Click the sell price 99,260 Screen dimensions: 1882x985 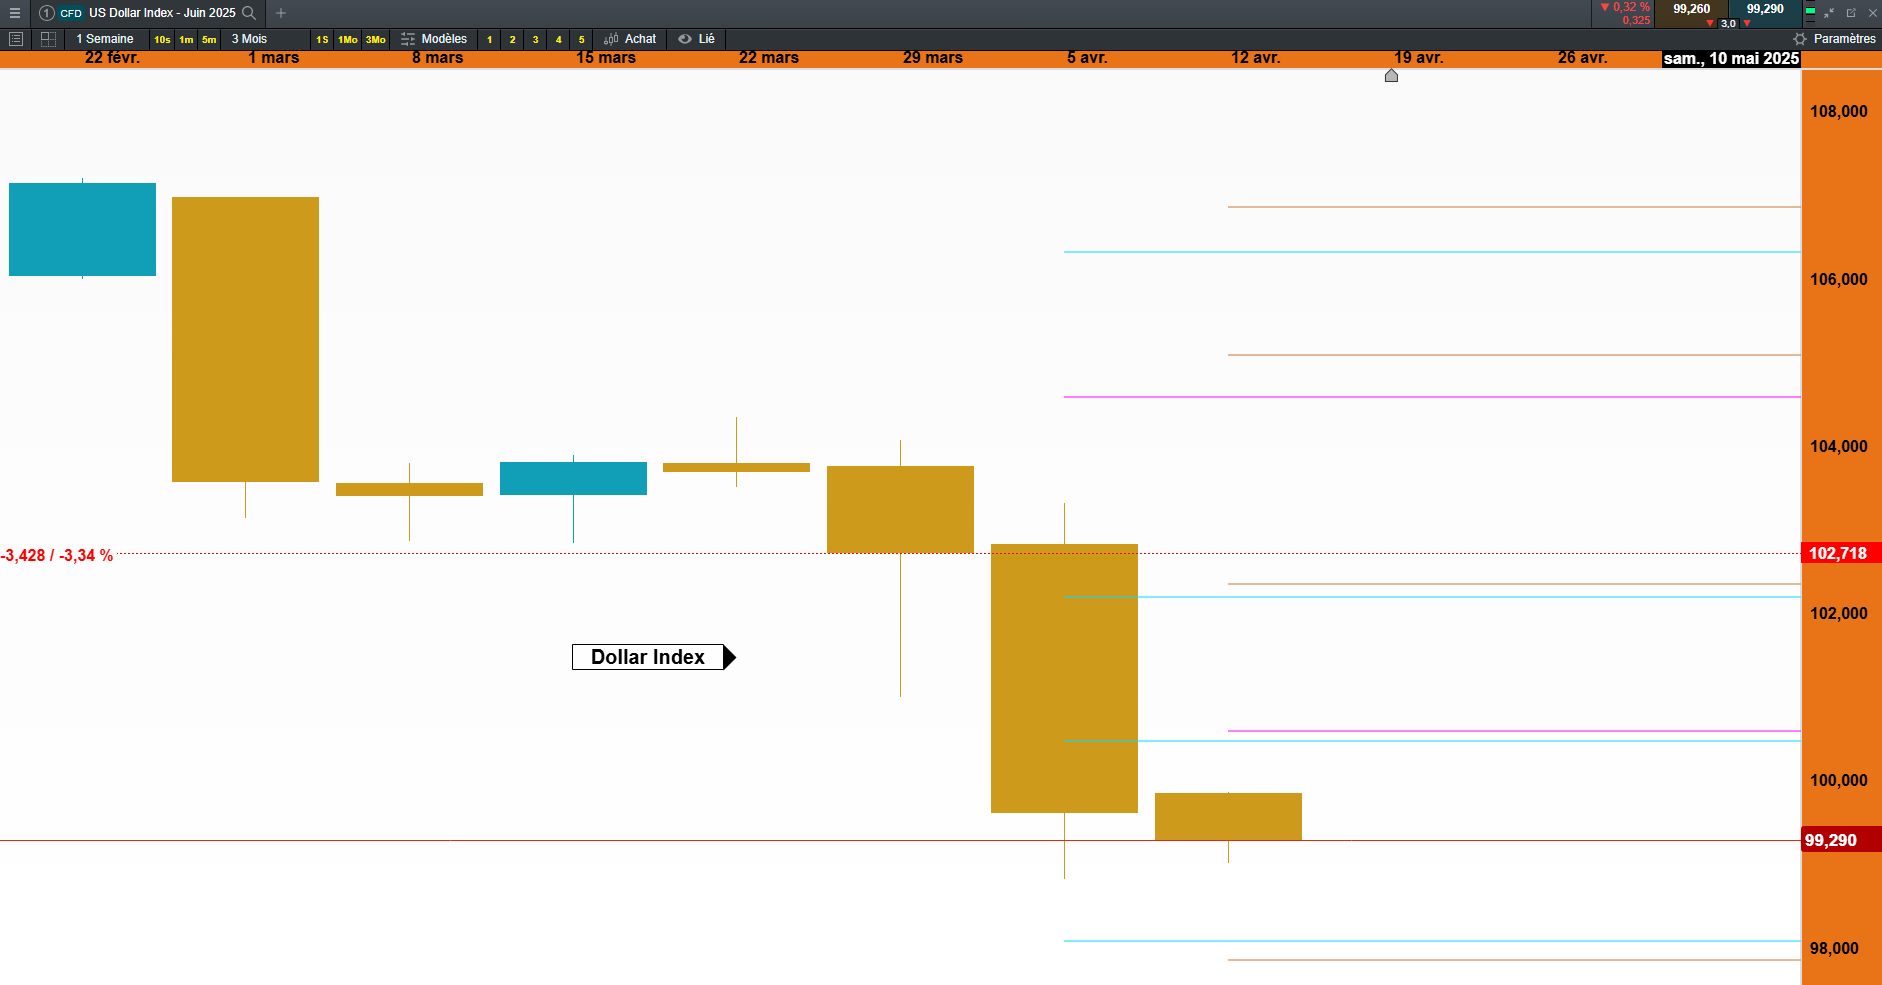[1692, 9]
